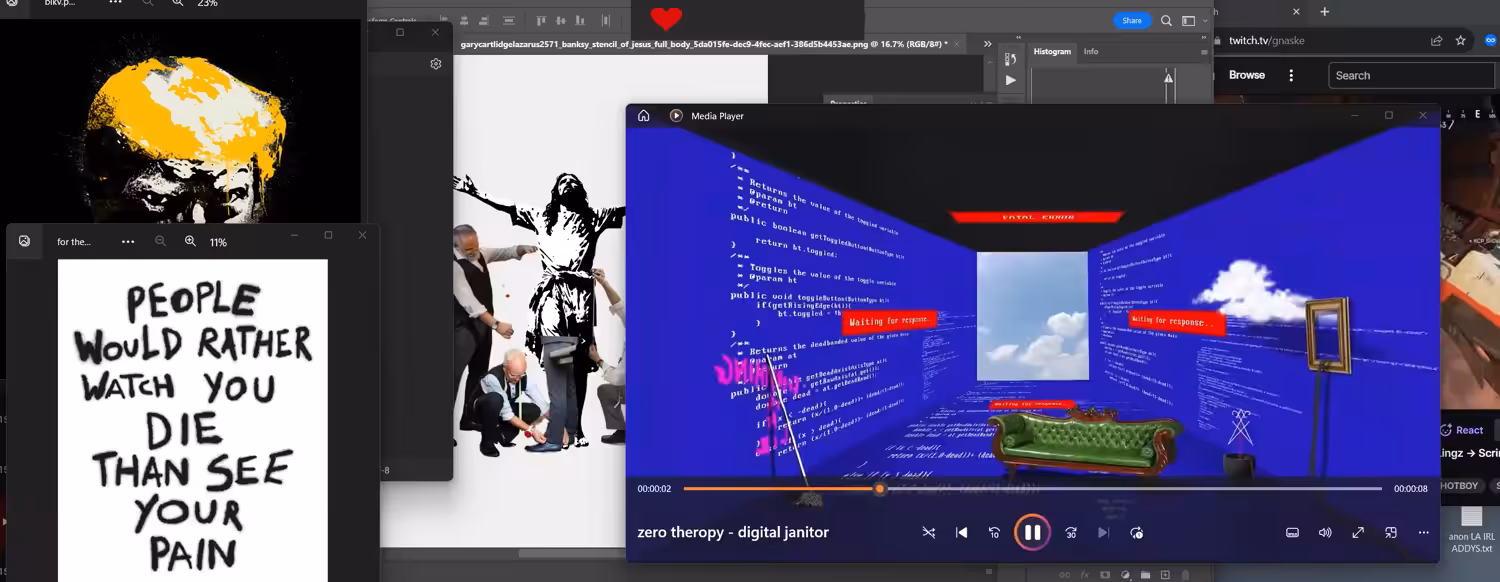The height and width of the screenshot is (582, 1500).
Task: Switch Media Player to mini player
Action: [x=1391, y=533]
